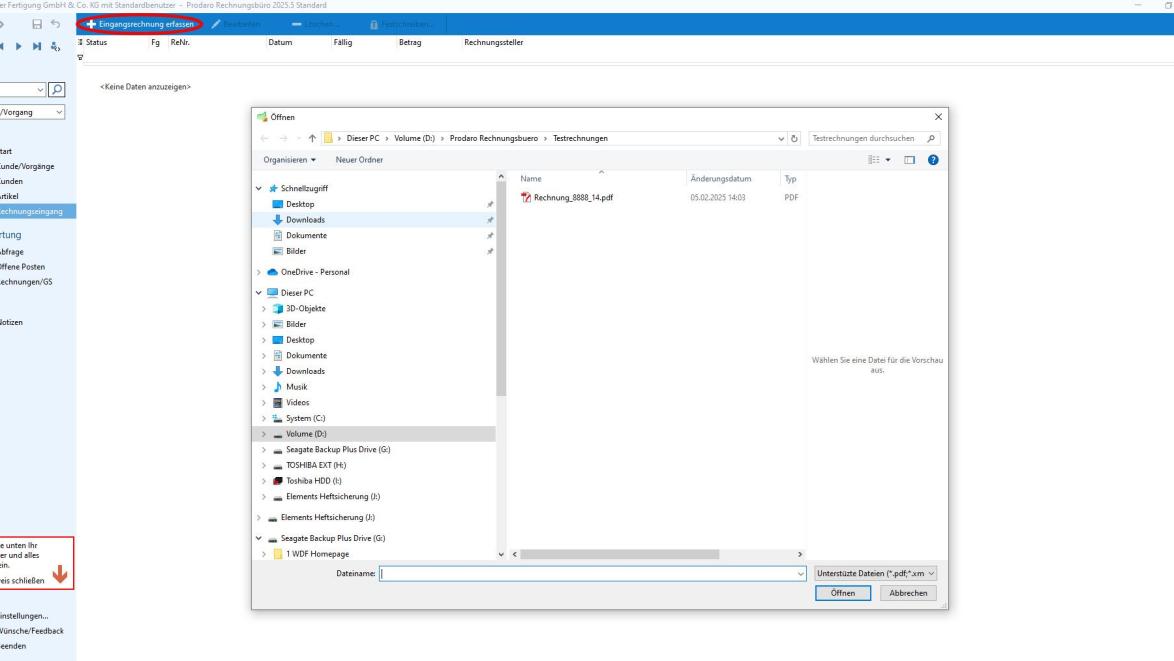Click the blue arrow icon of Downloads under Schnellzugriff
The height and width of the screenshot is (661, 1174).
(x=278, y=220)
